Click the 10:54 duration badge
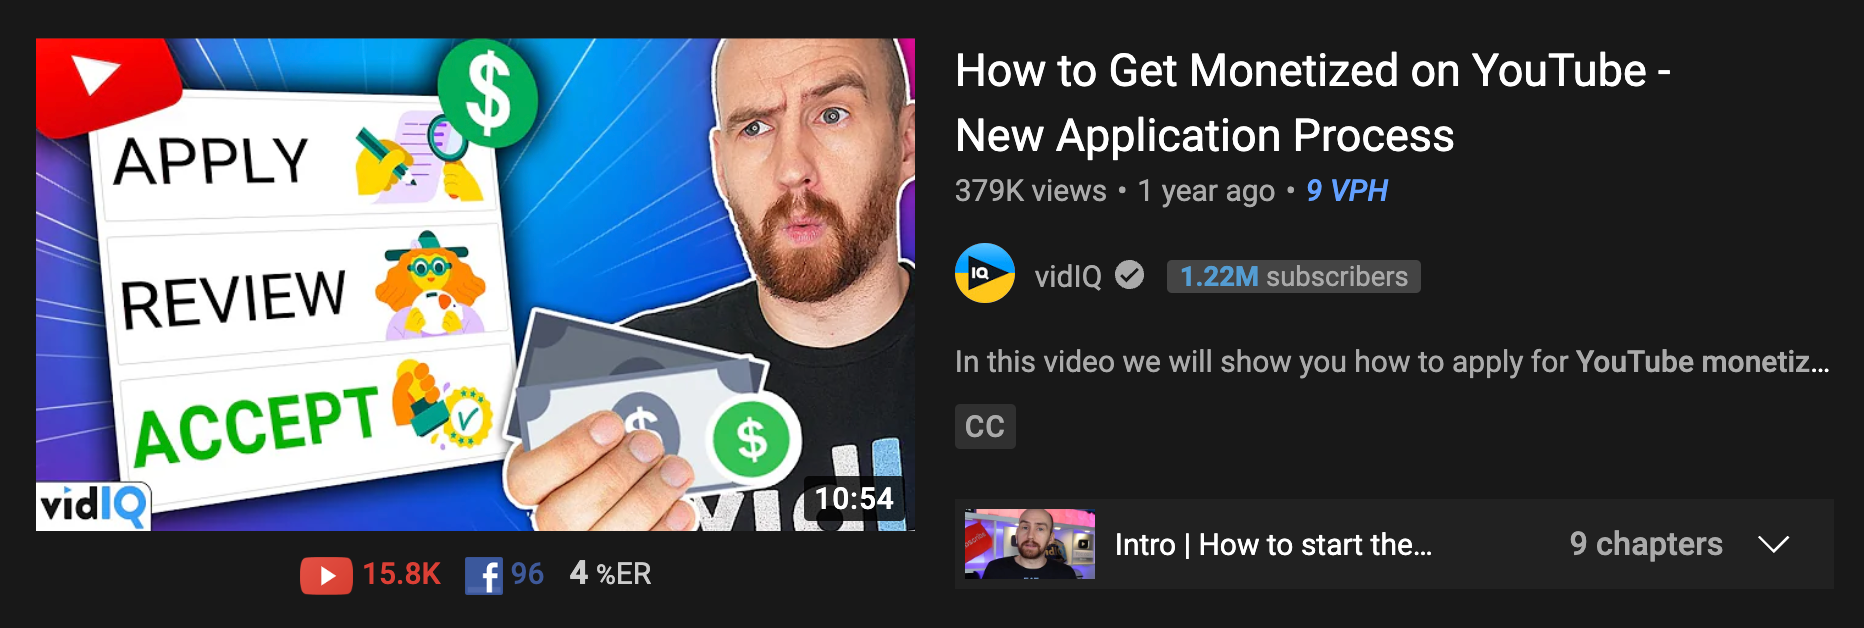 coord(854,498)
